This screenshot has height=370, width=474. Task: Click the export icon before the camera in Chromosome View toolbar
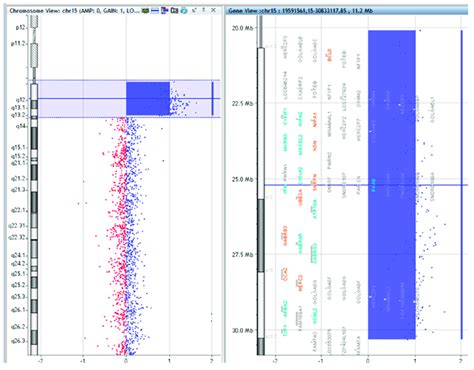pyautogui.click(x=164, y=11)
